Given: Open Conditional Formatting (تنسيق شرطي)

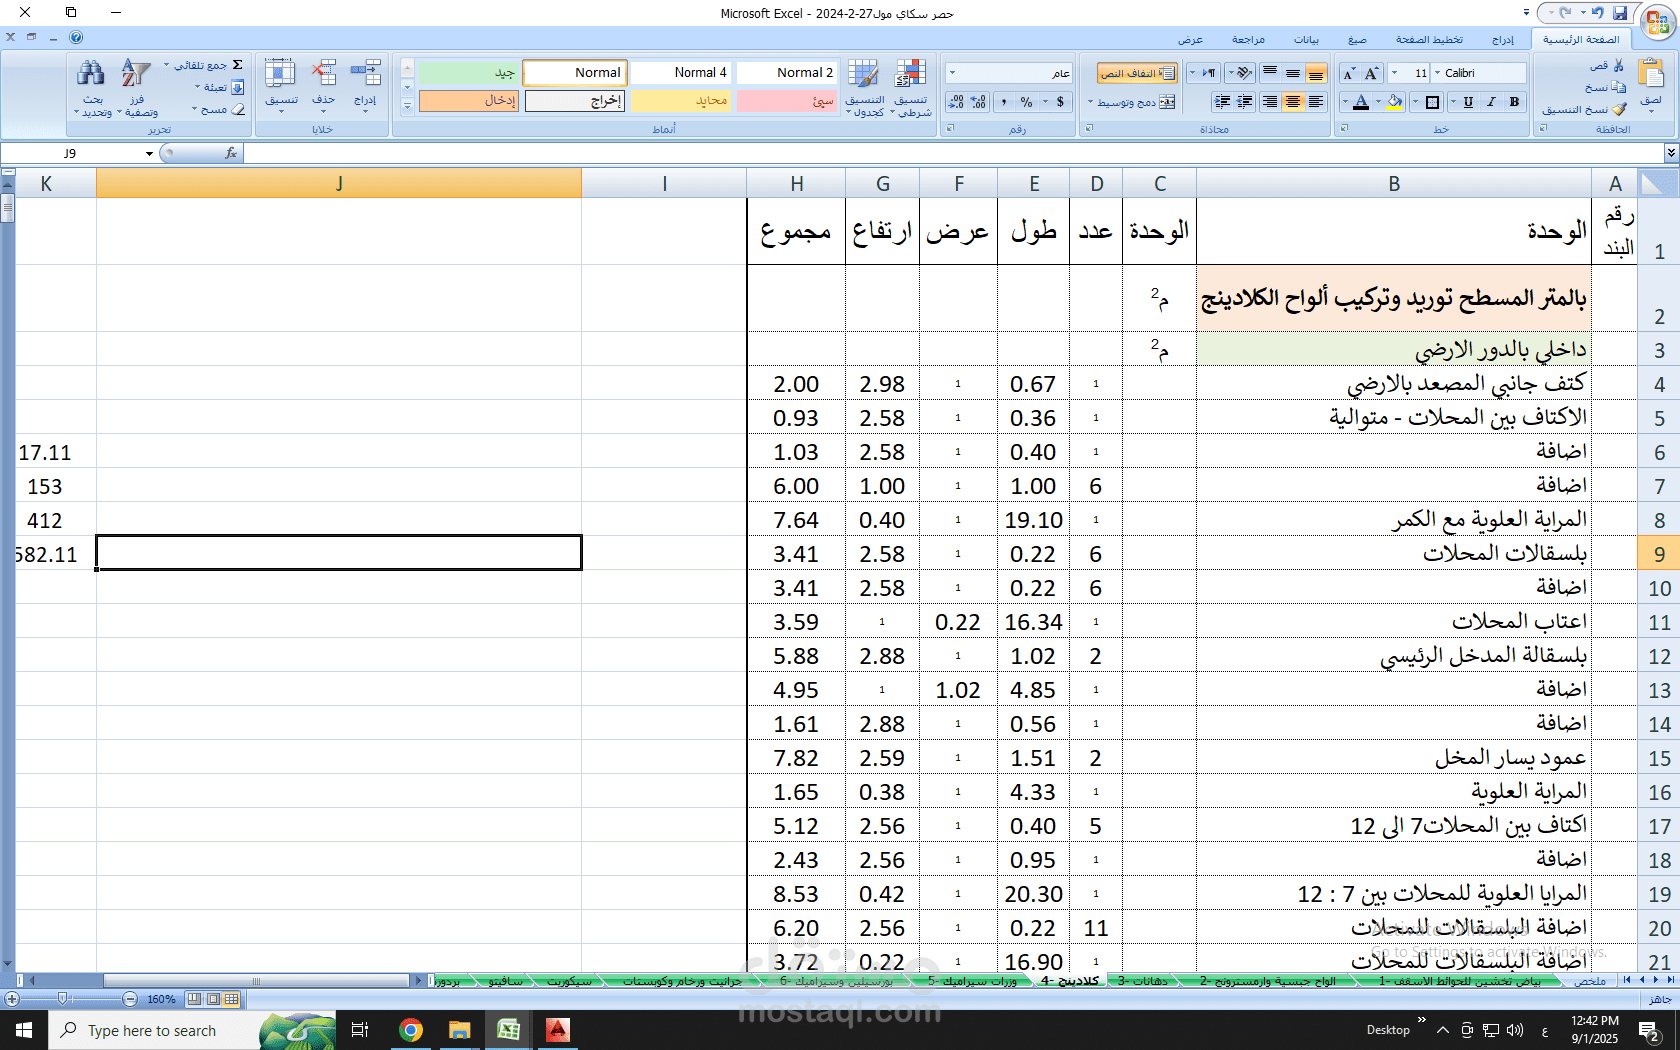Looking at the screenshot, I should (910, 88).
